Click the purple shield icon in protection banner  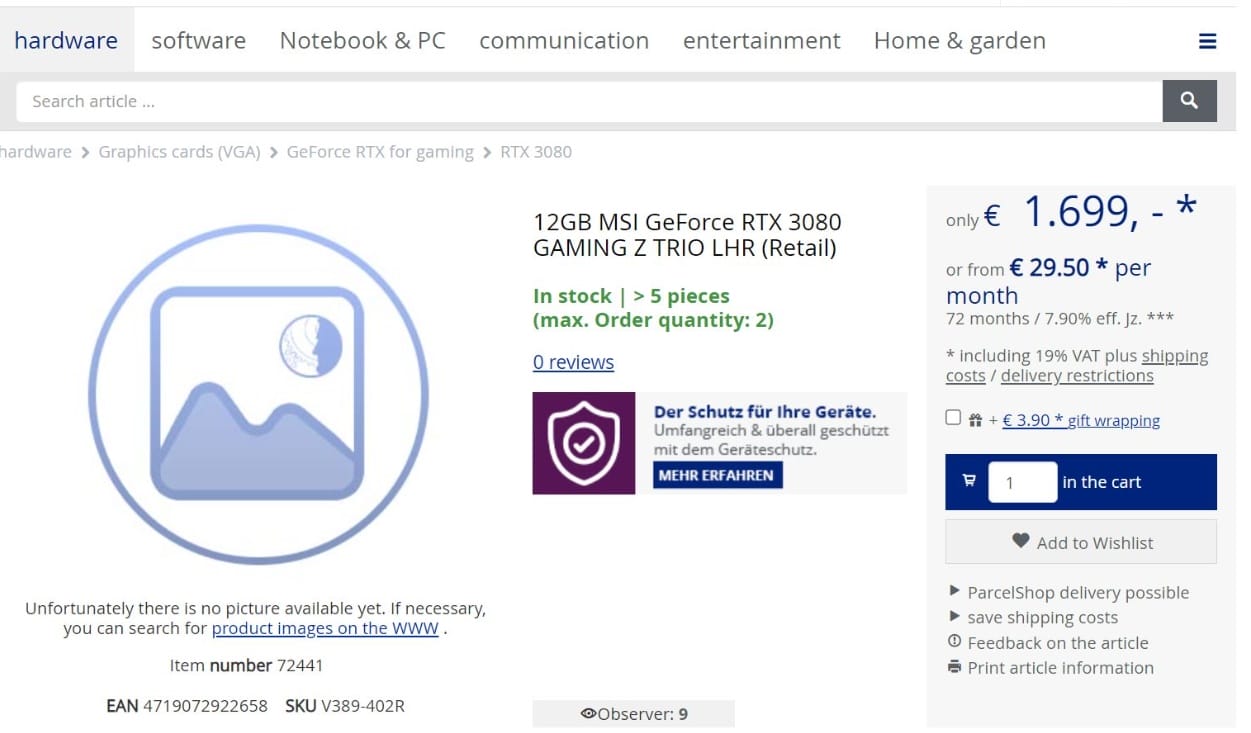583,441
